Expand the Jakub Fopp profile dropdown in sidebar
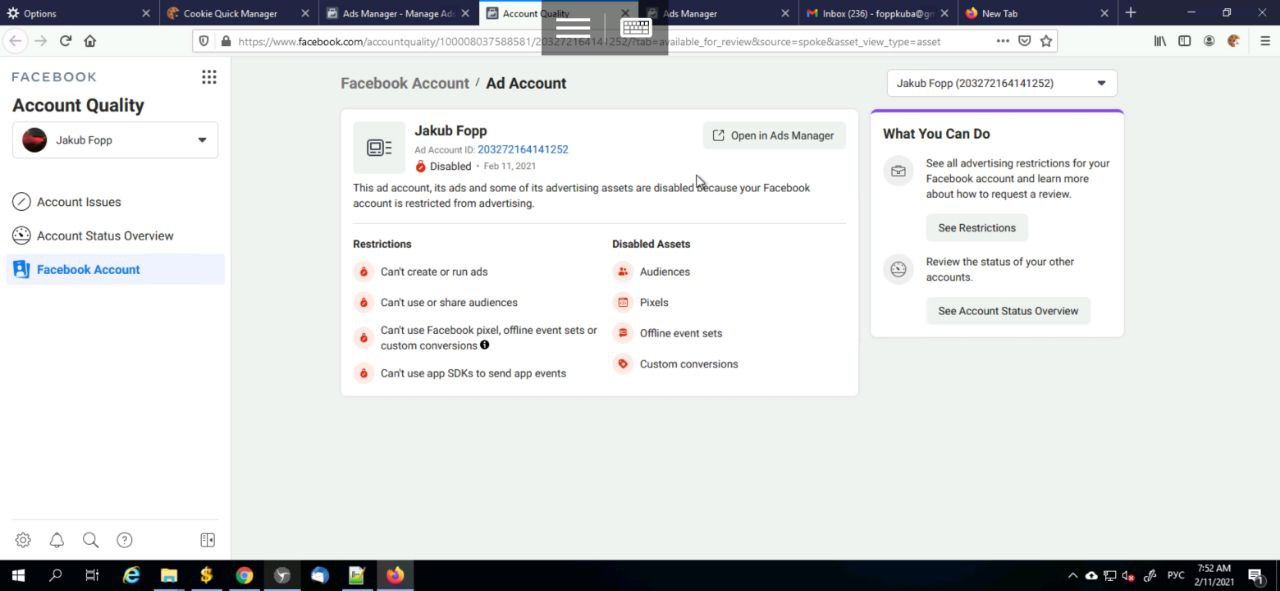Image resolution: width=1280 pixels, height=591 pixels. [x=115, y=140]
